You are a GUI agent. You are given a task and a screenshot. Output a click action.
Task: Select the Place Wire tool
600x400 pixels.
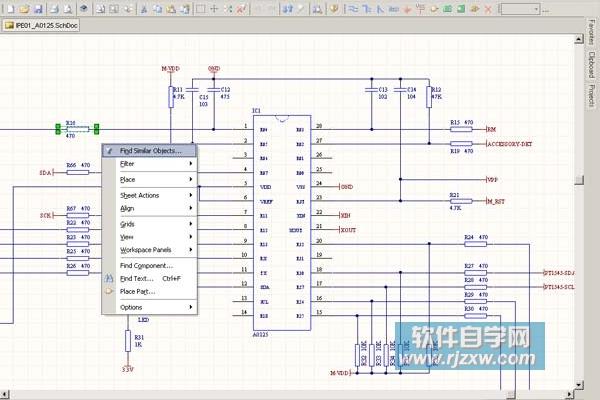click(353, 8)
